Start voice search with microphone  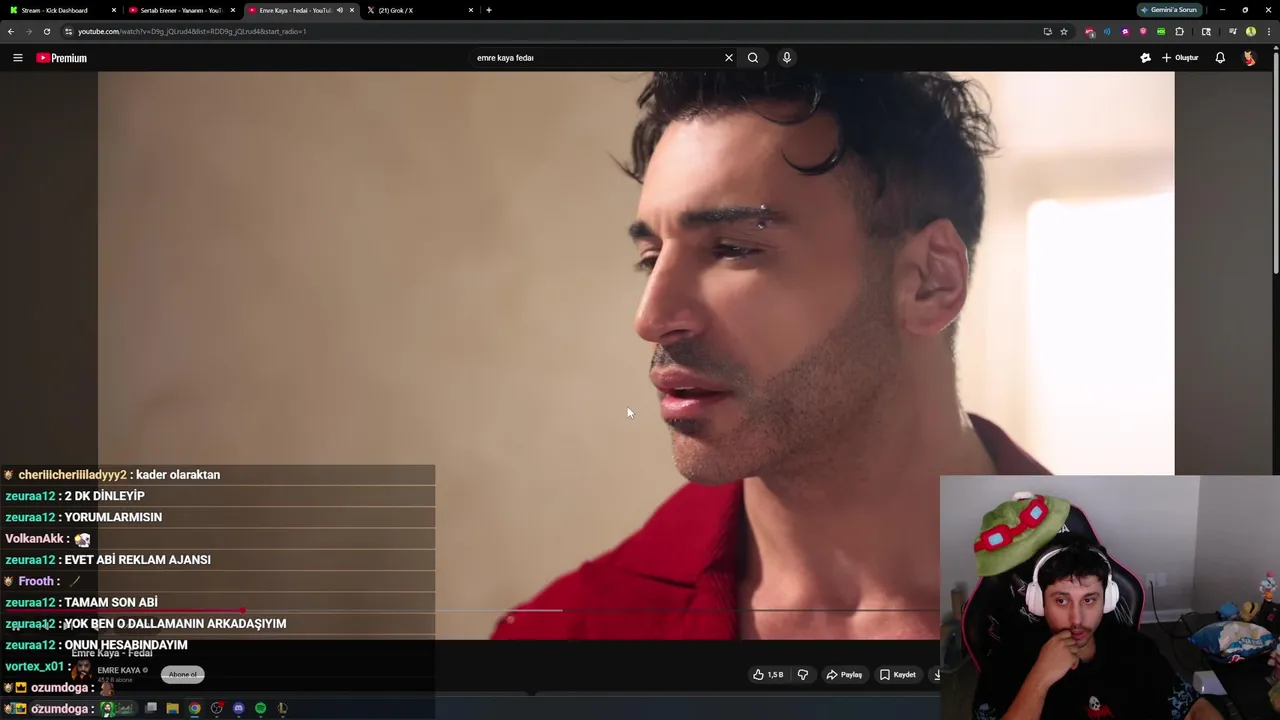787,58
